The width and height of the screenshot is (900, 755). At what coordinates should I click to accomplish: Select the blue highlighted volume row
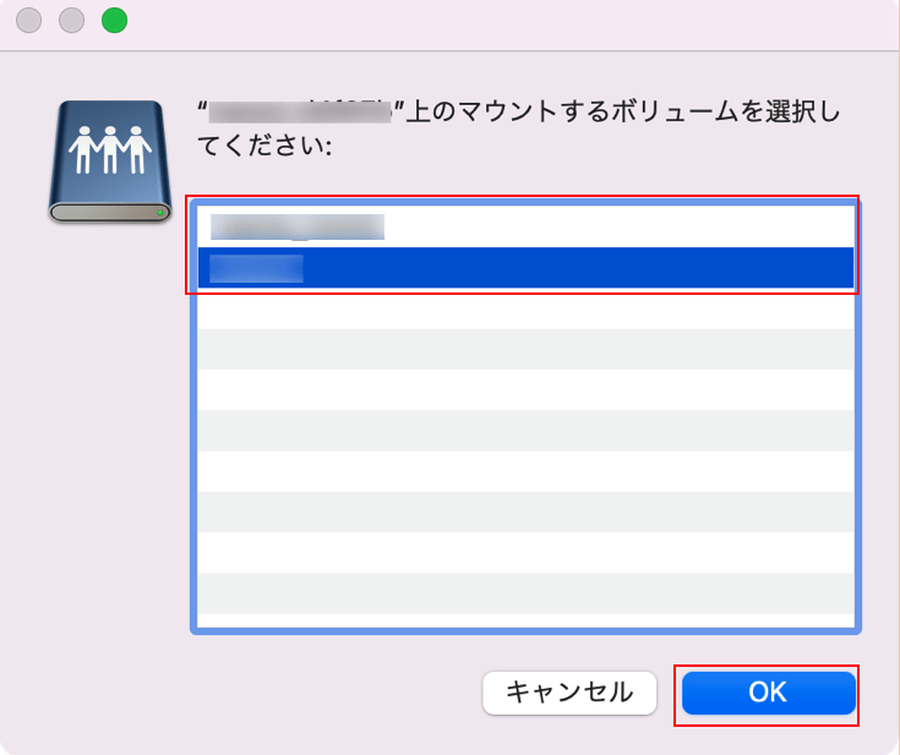(525, 268)
